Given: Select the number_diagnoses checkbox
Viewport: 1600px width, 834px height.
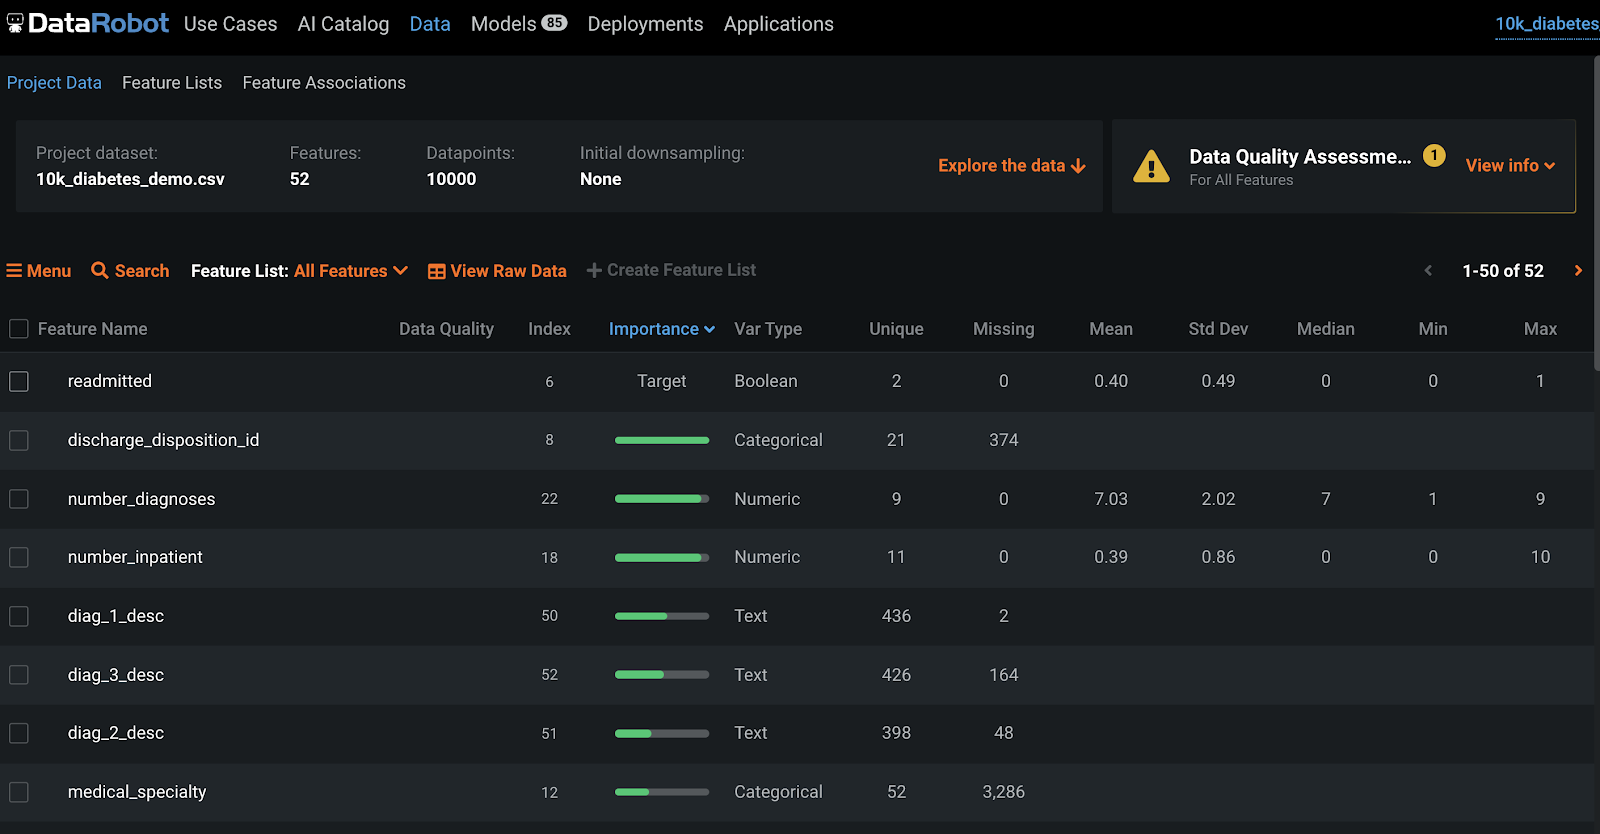Looking at the screenshot, I should click(x=19, y=499).
